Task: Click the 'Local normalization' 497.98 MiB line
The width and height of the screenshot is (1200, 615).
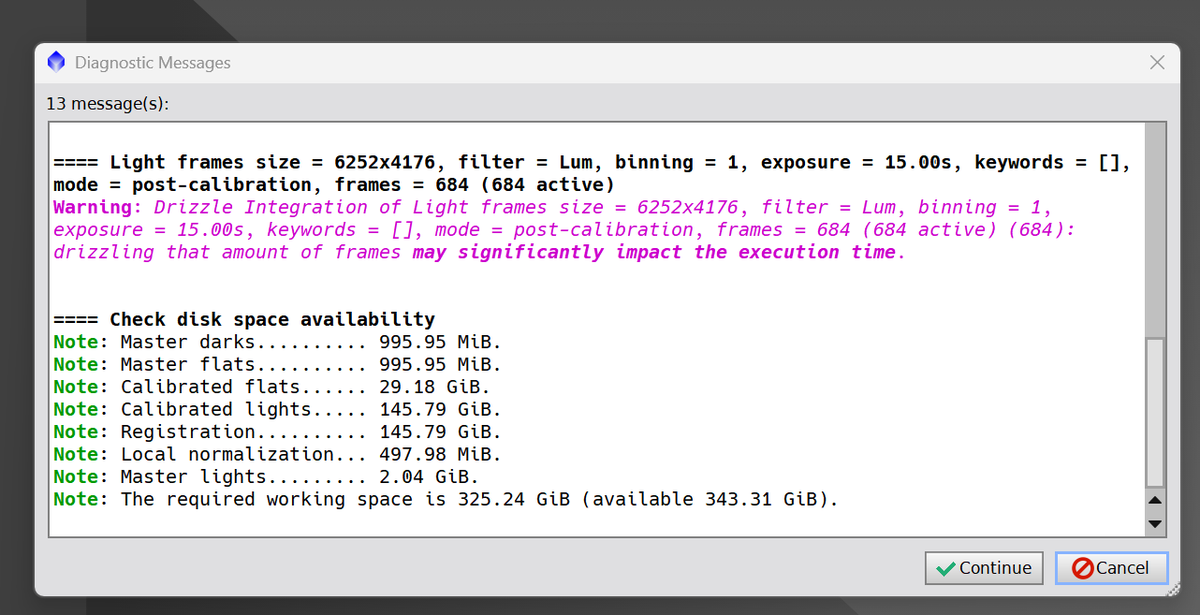Action: (277, 454)
